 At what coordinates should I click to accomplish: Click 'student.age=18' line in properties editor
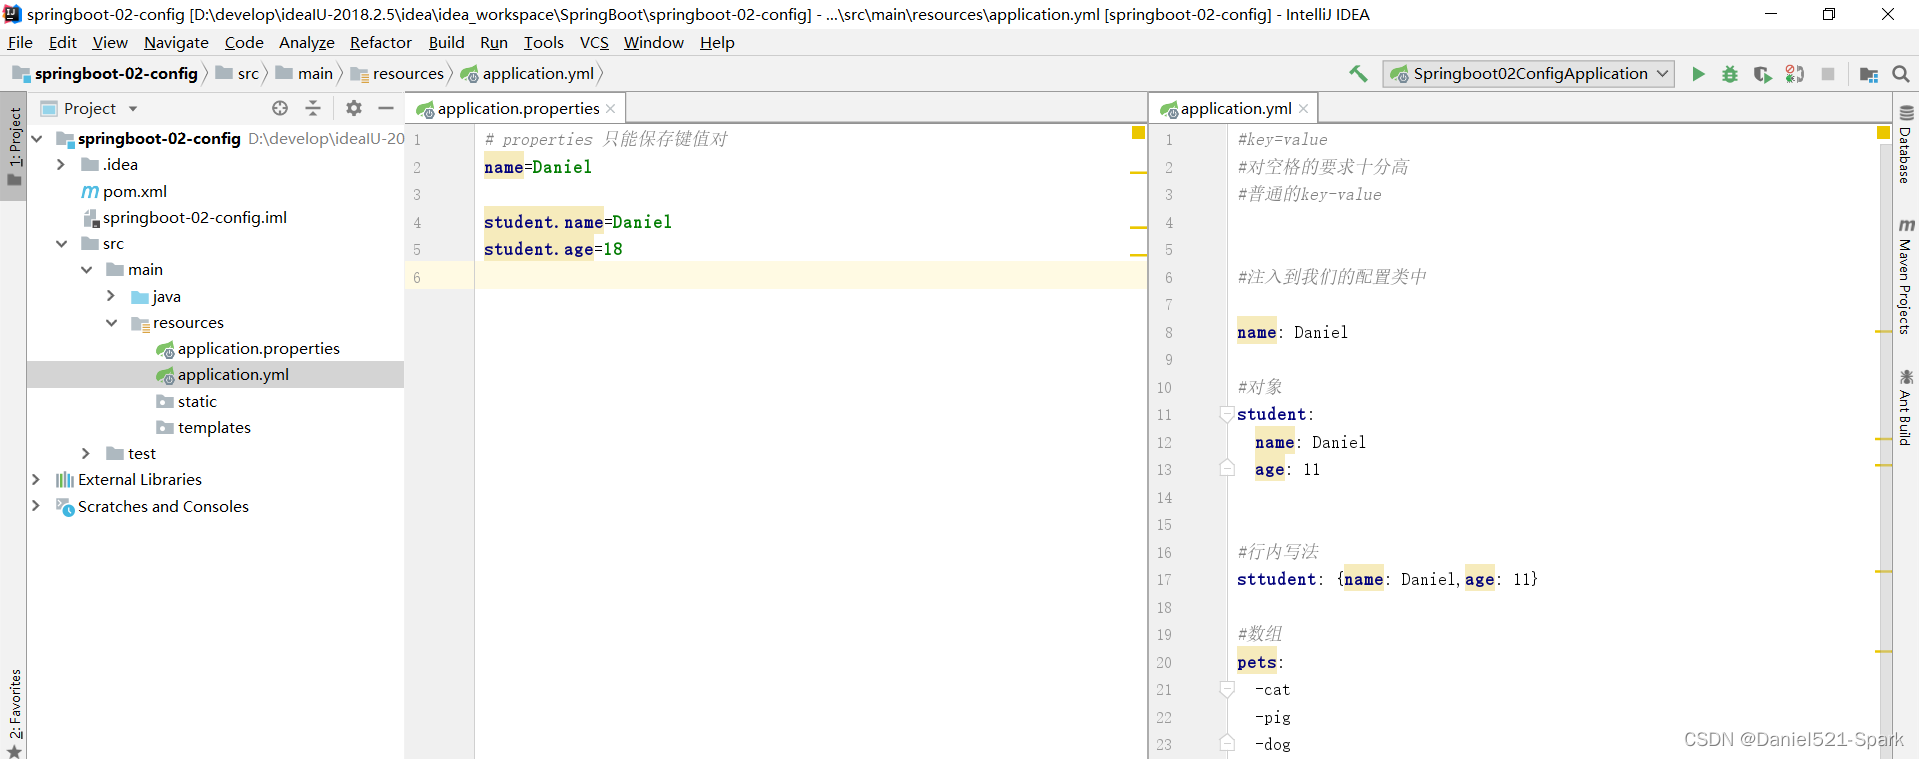point(553,249)
